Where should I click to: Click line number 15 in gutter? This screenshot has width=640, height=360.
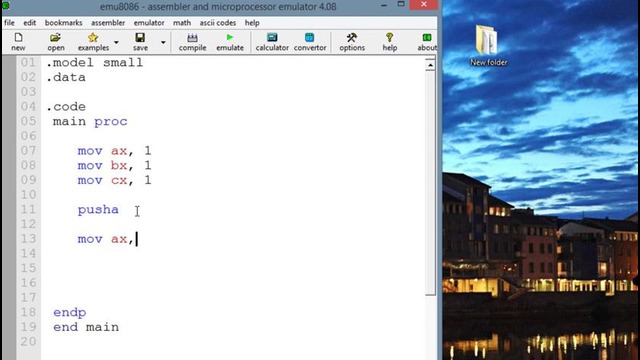(28, 268)
